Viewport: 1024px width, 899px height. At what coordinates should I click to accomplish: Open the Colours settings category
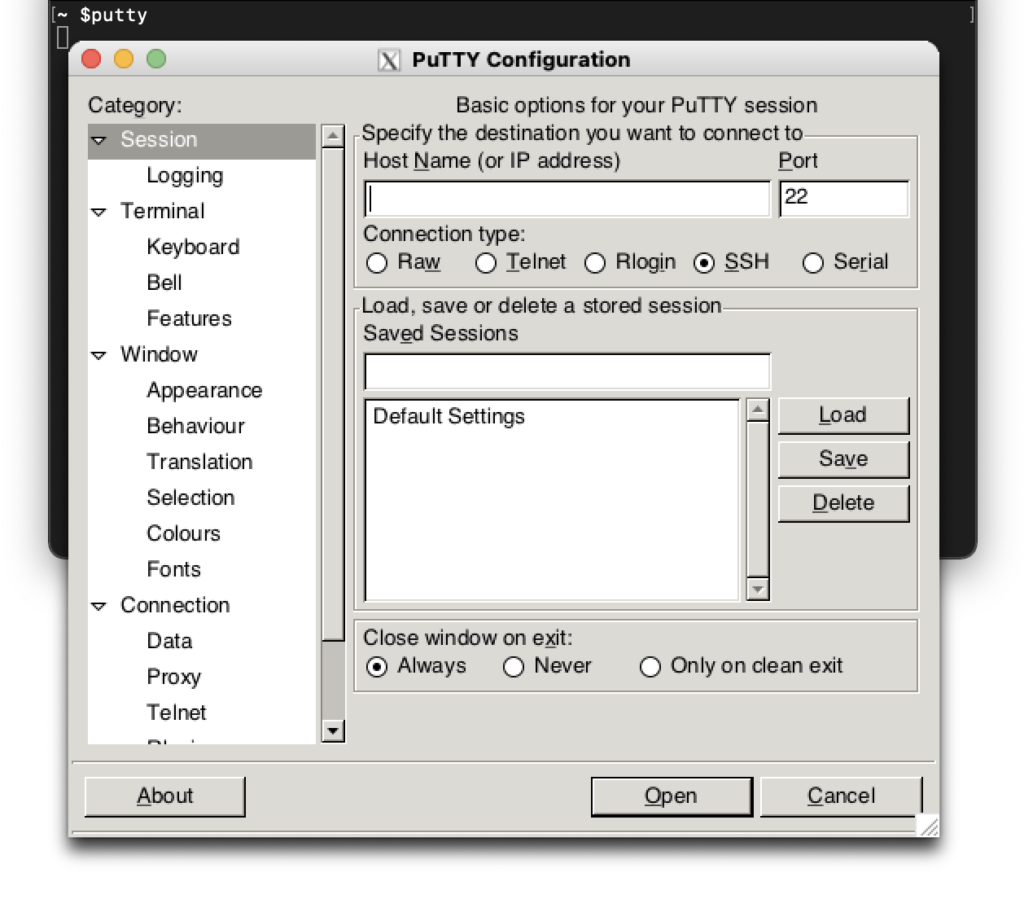(184, 533)
